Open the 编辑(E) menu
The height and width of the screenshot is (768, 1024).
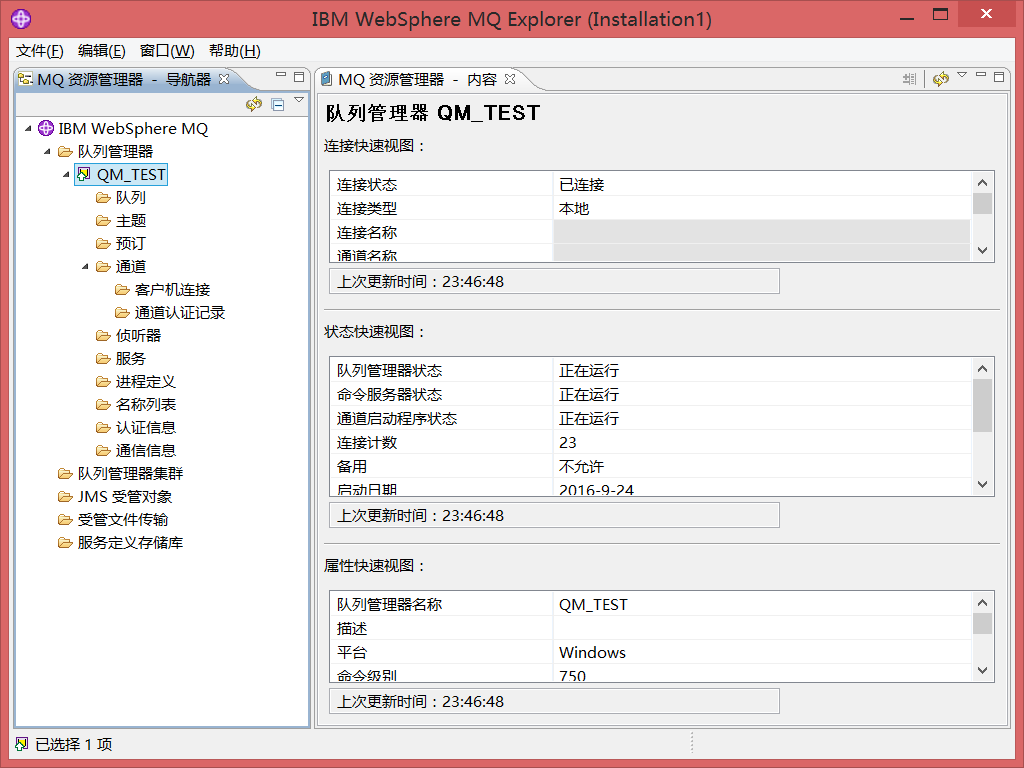point(101,51)
